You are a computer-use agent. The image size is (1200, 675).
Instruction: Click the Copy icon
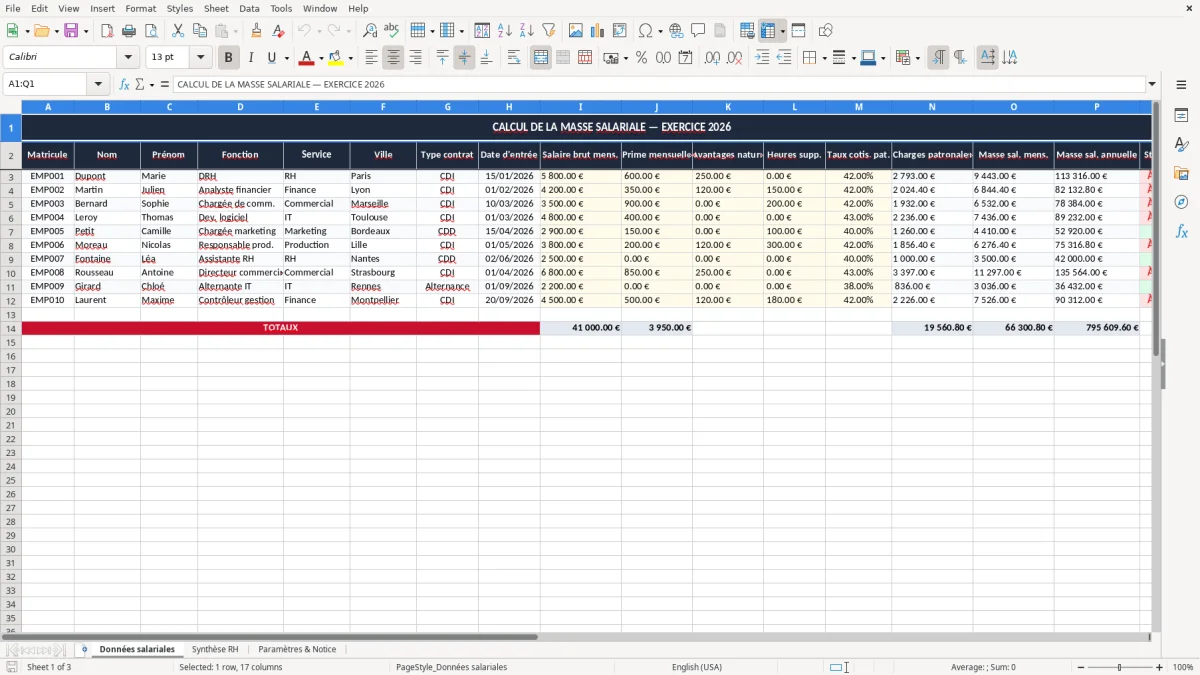click(200, 31)
